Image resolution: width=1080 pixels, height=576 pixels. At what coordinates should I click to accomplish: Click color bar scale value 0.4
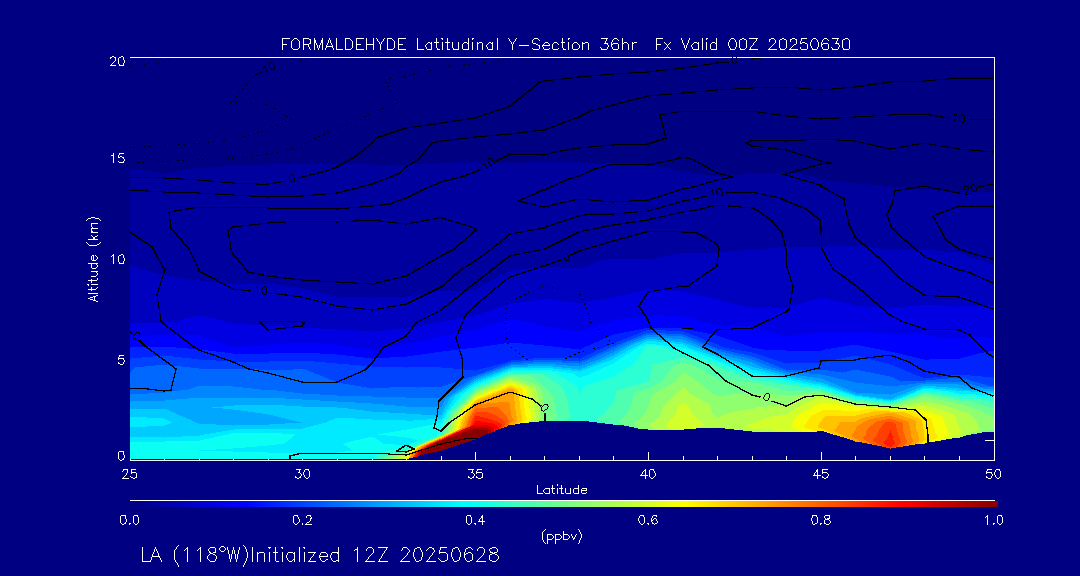point(475,520)
